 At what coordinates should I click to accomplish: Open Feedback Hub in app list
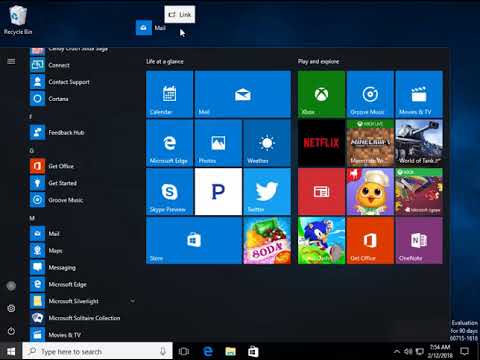[x=83, y=133]
